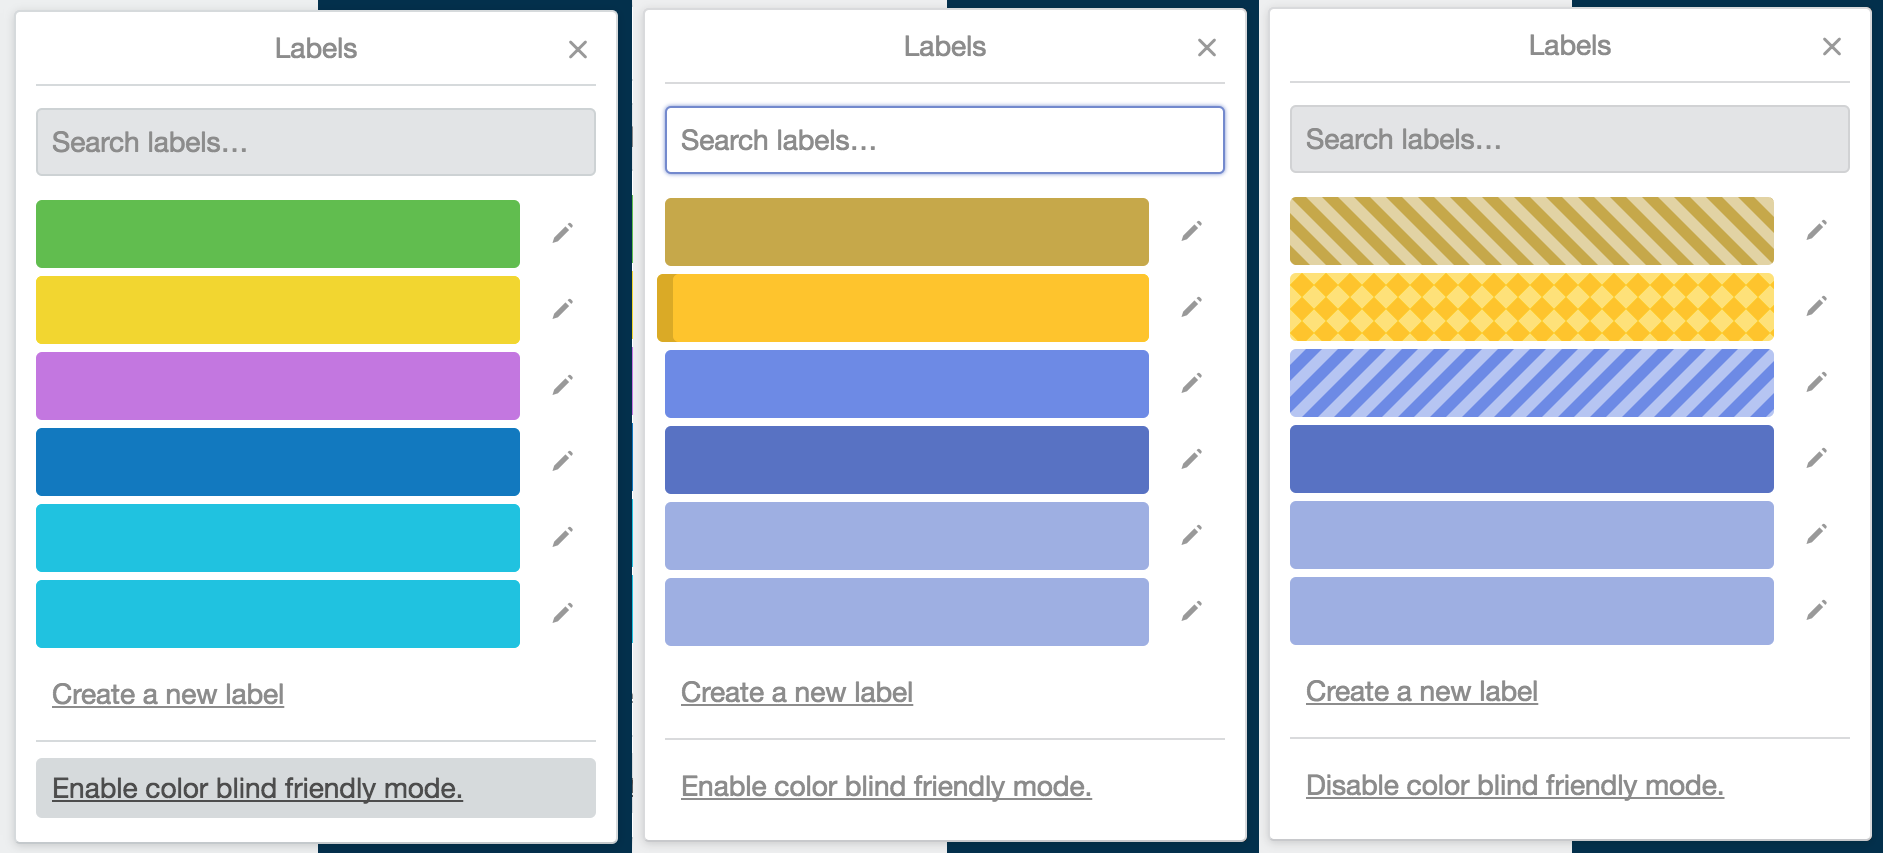Enable color blind friendly mode in middle panel

(x=885, y=786)
